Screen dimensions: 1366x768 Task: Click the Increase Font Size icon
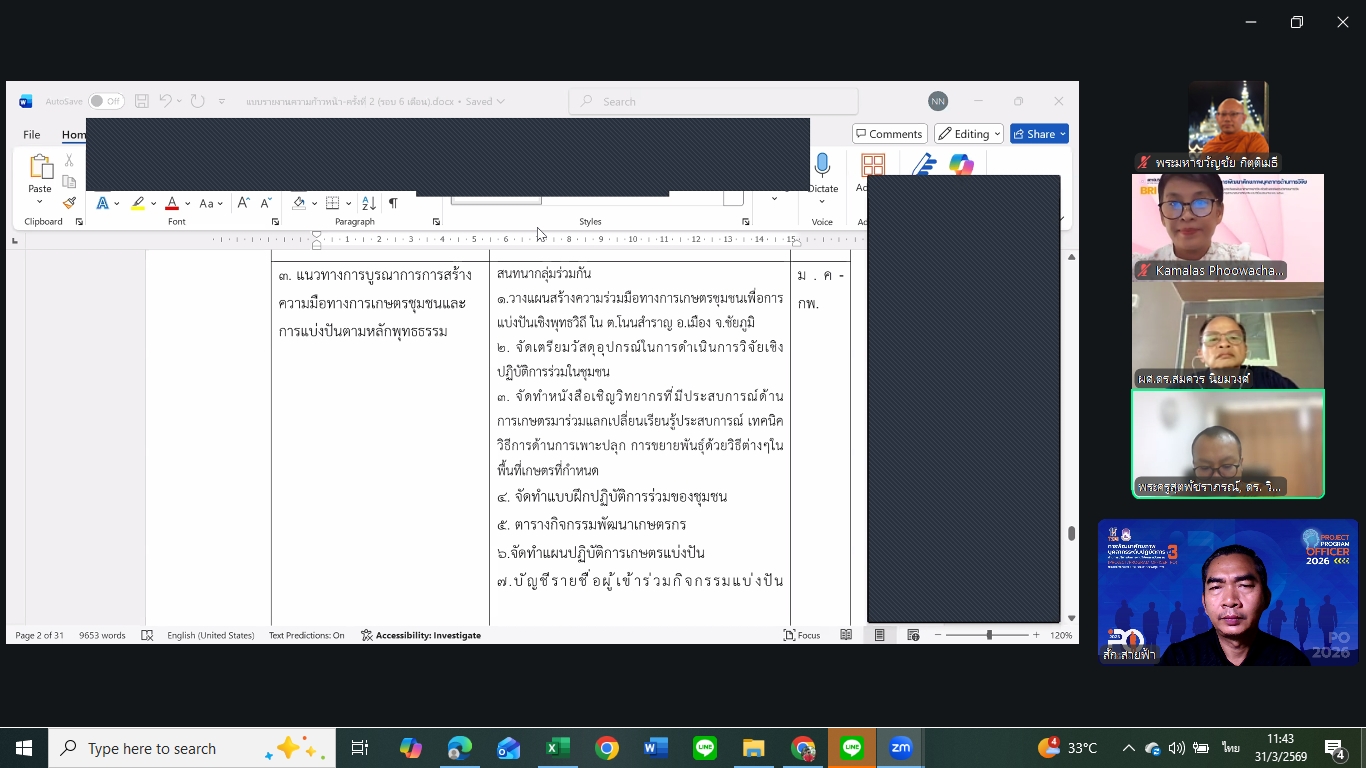(x=243, y=203)
